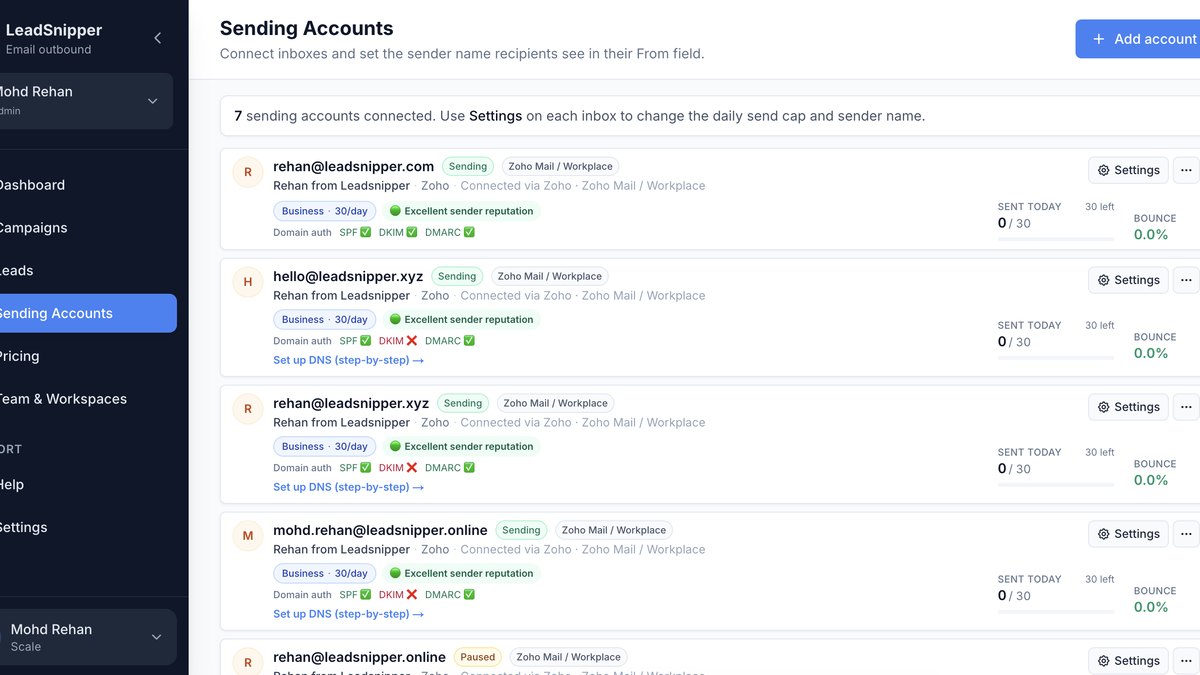Open Set up DNS link for mohd.rehan@leadsnipper.online
Image resolution: width=1200 pixels, height=675 pixels.
[348, 614]
